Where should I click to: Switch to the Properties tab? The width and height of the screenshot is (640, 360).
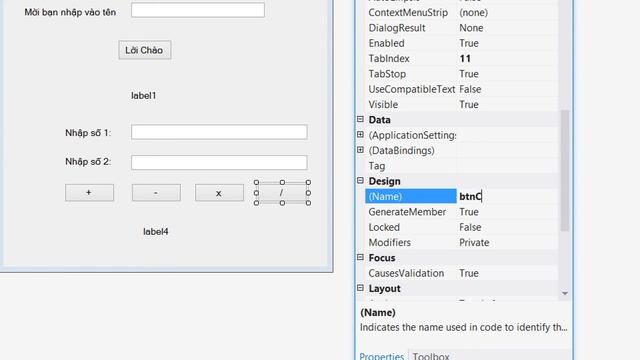381,356
